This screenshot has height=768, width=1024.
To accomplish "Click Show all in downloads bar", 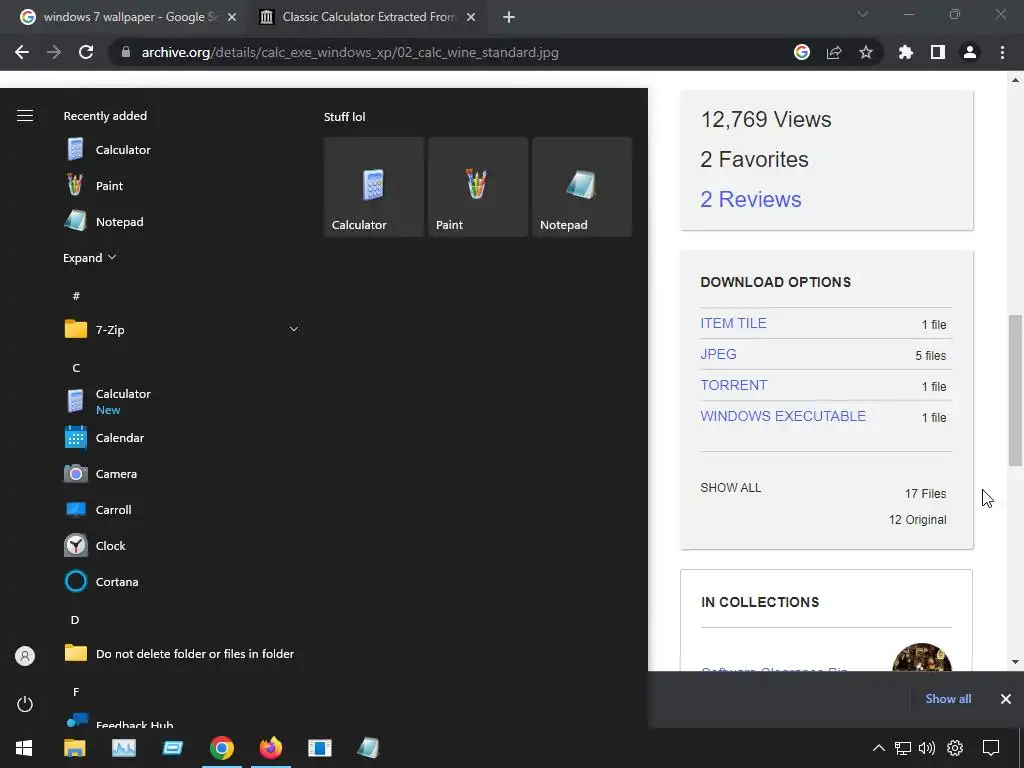I will 948,699.
